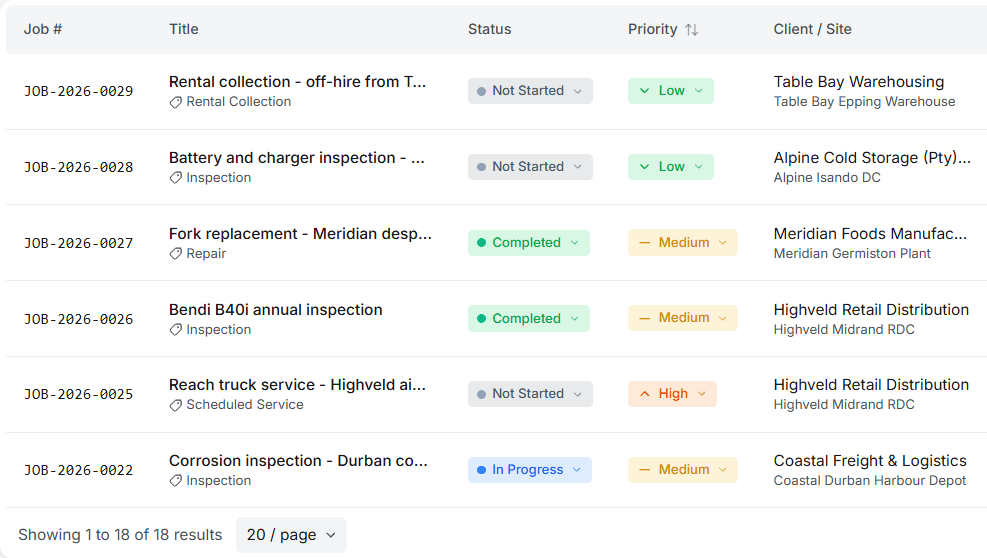The image size is (987, 558).
Task: Sort by the Priority column arrows icon
Action: point(691,30)
